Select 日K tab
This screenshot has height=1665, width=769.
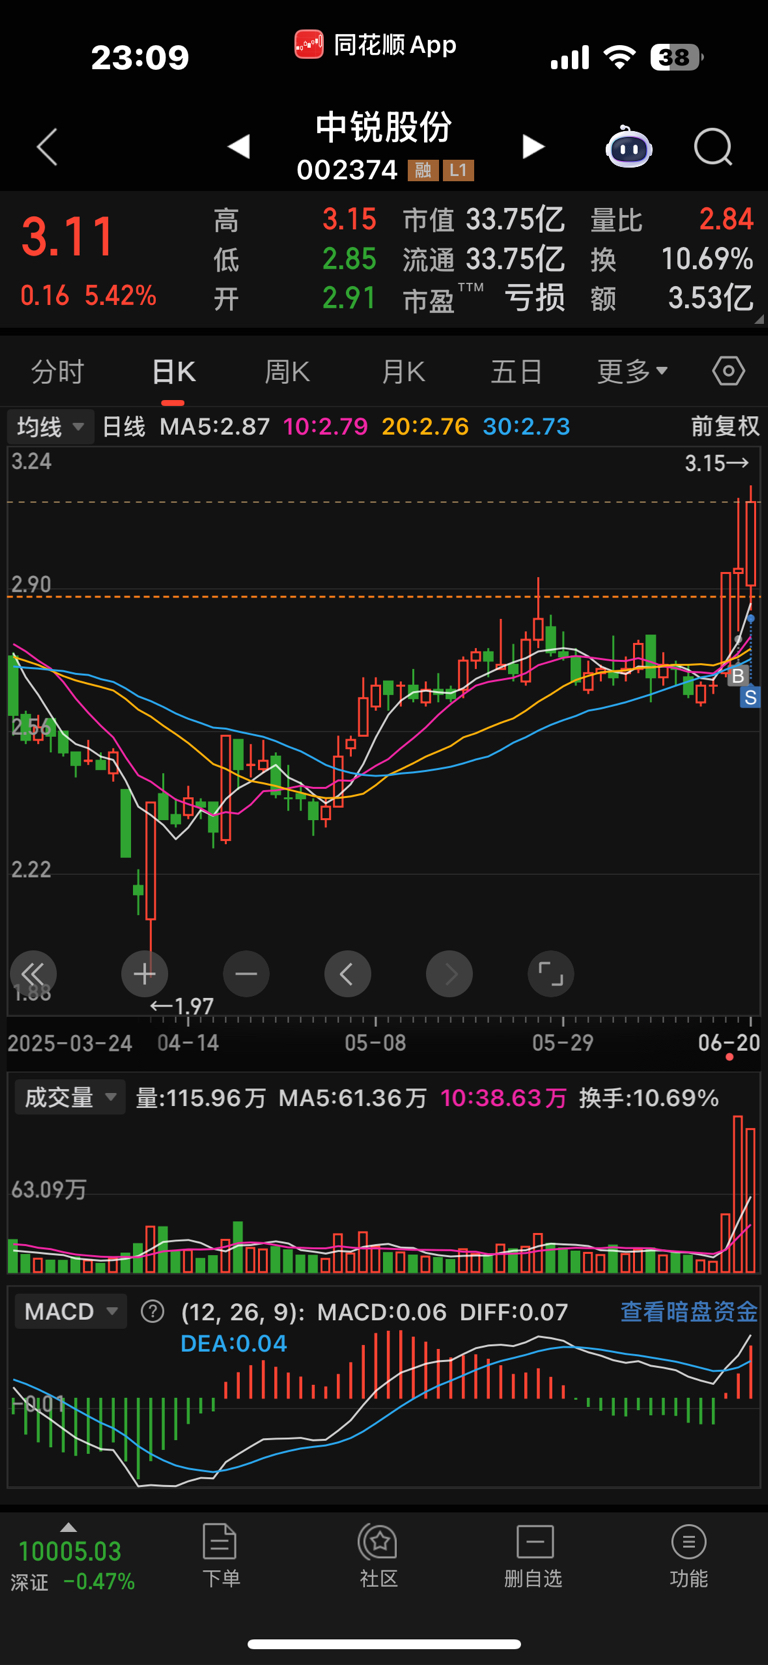coord(173,372)
